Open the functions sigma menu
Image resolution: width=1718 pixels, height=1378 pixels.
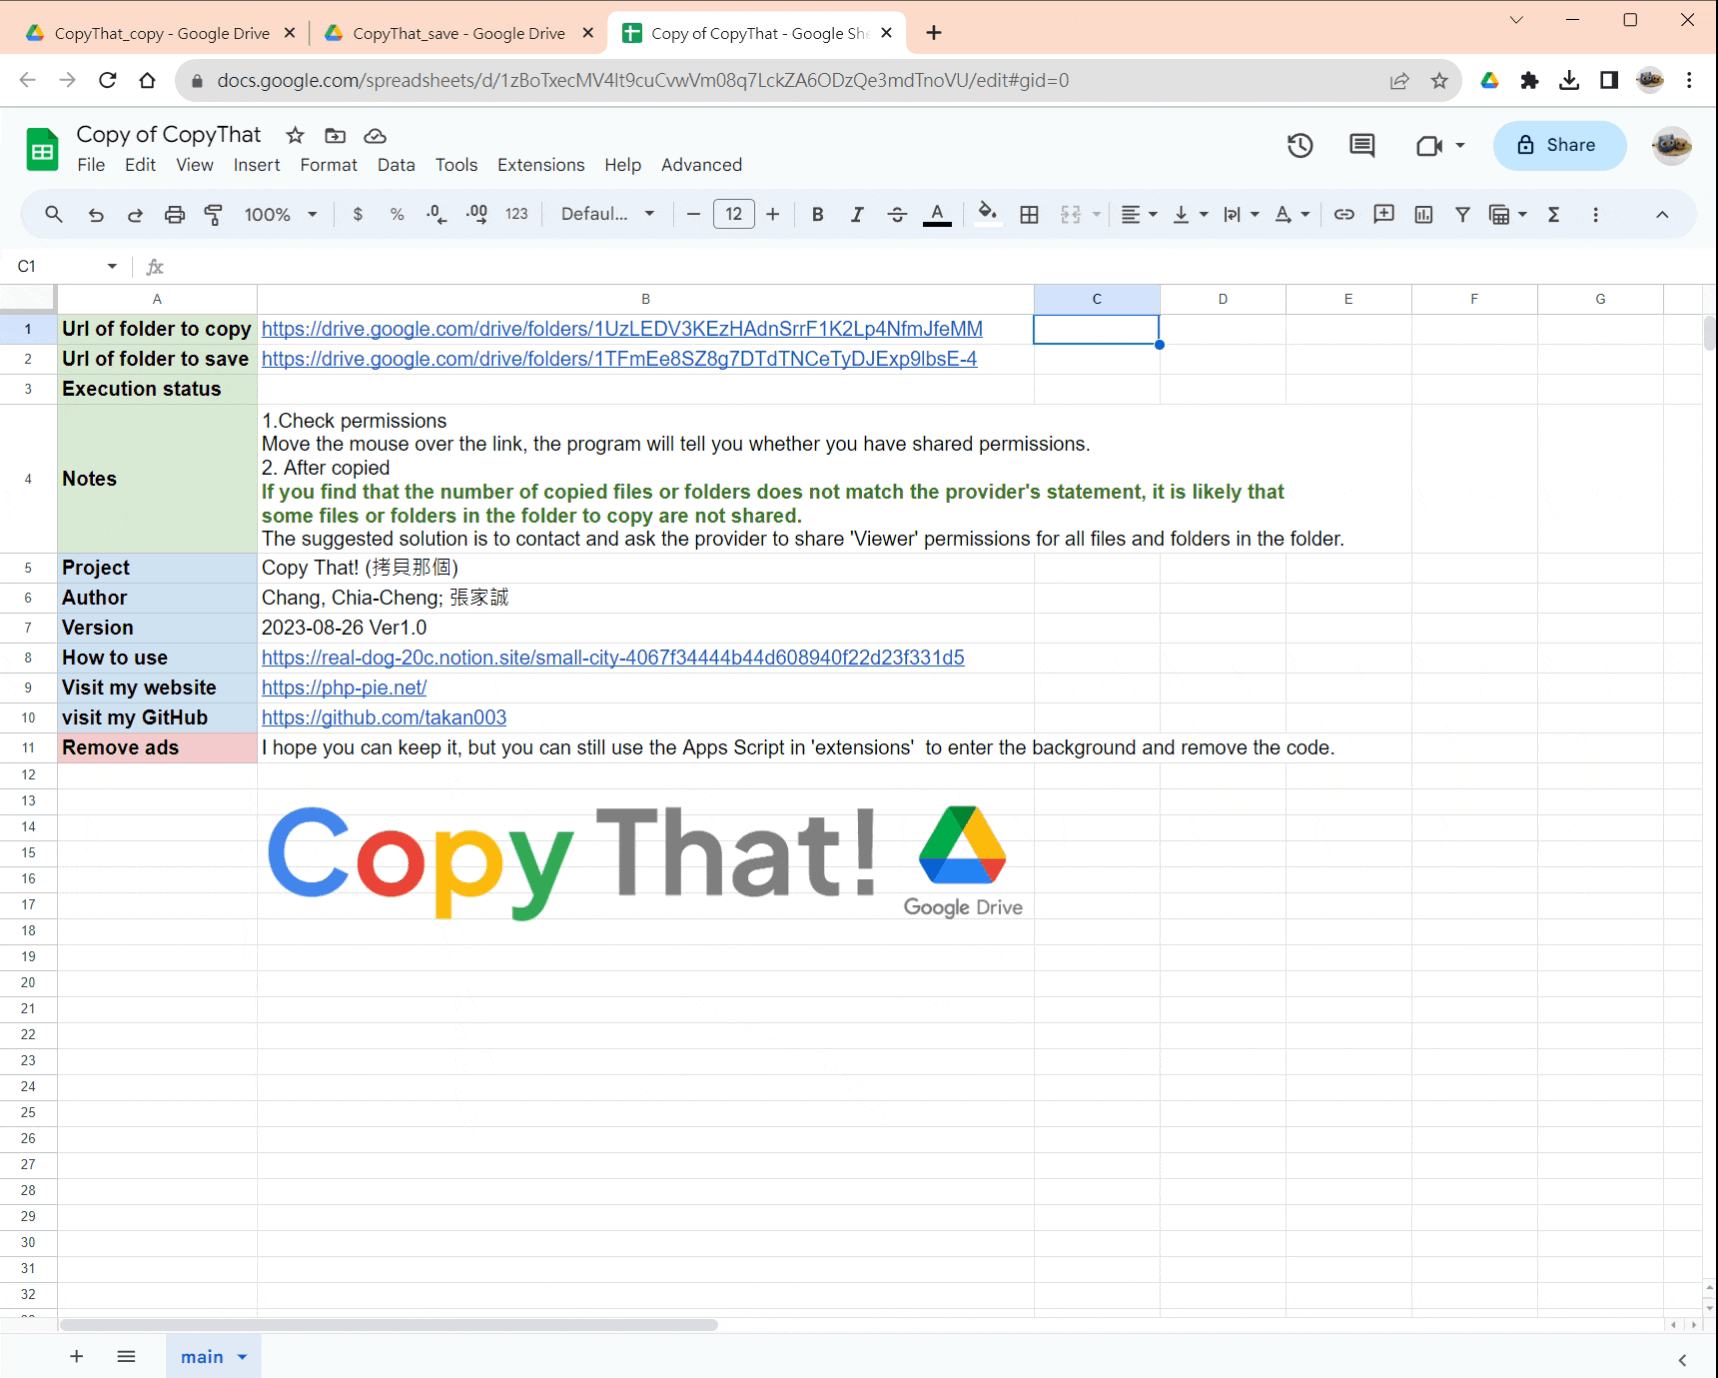[1554, 214]
